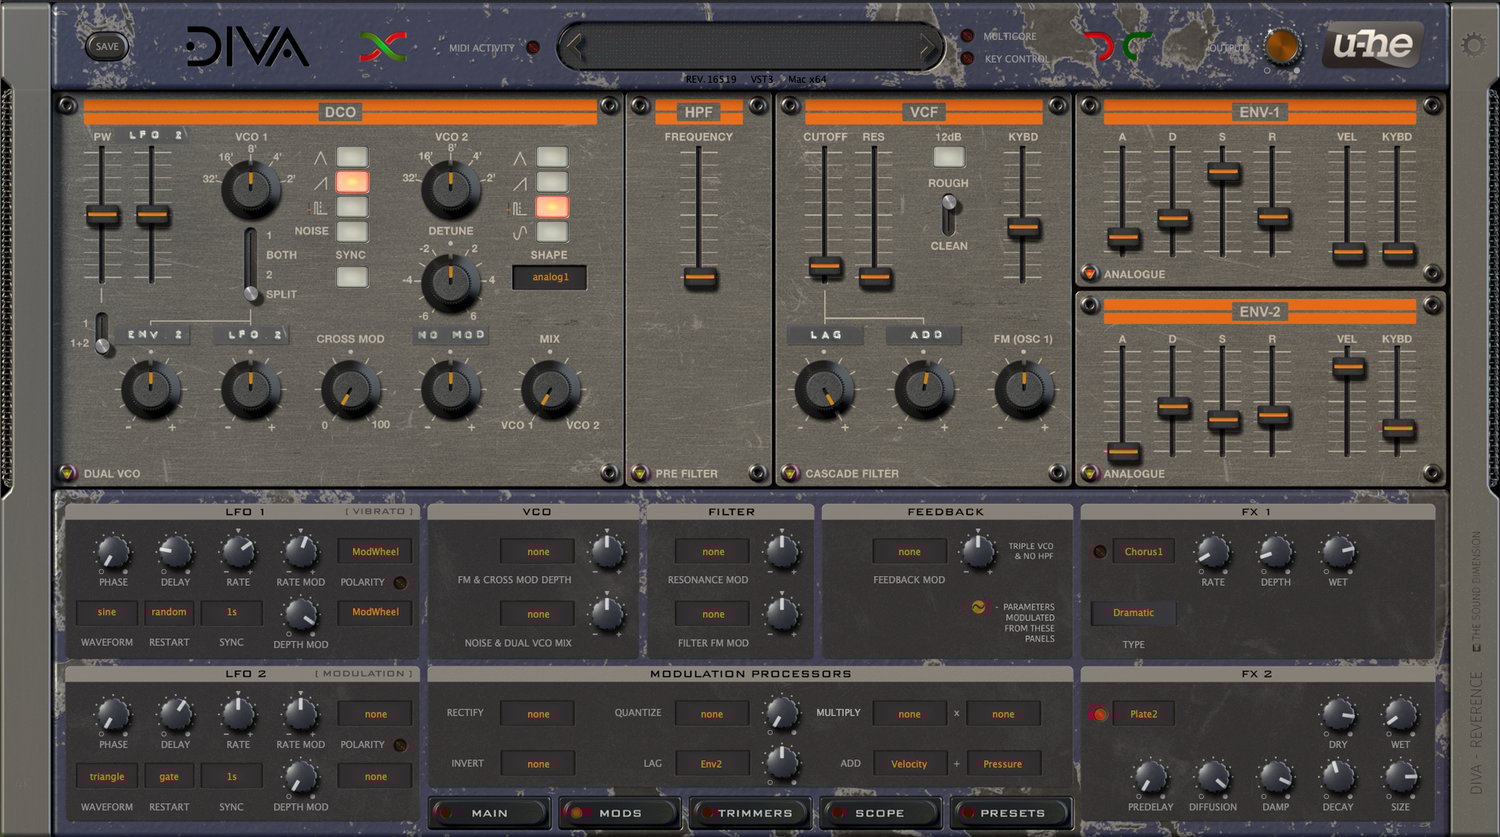Open the SCOPE tab
This screenshot has height=837, width=1500.
(x=879, y=813)
